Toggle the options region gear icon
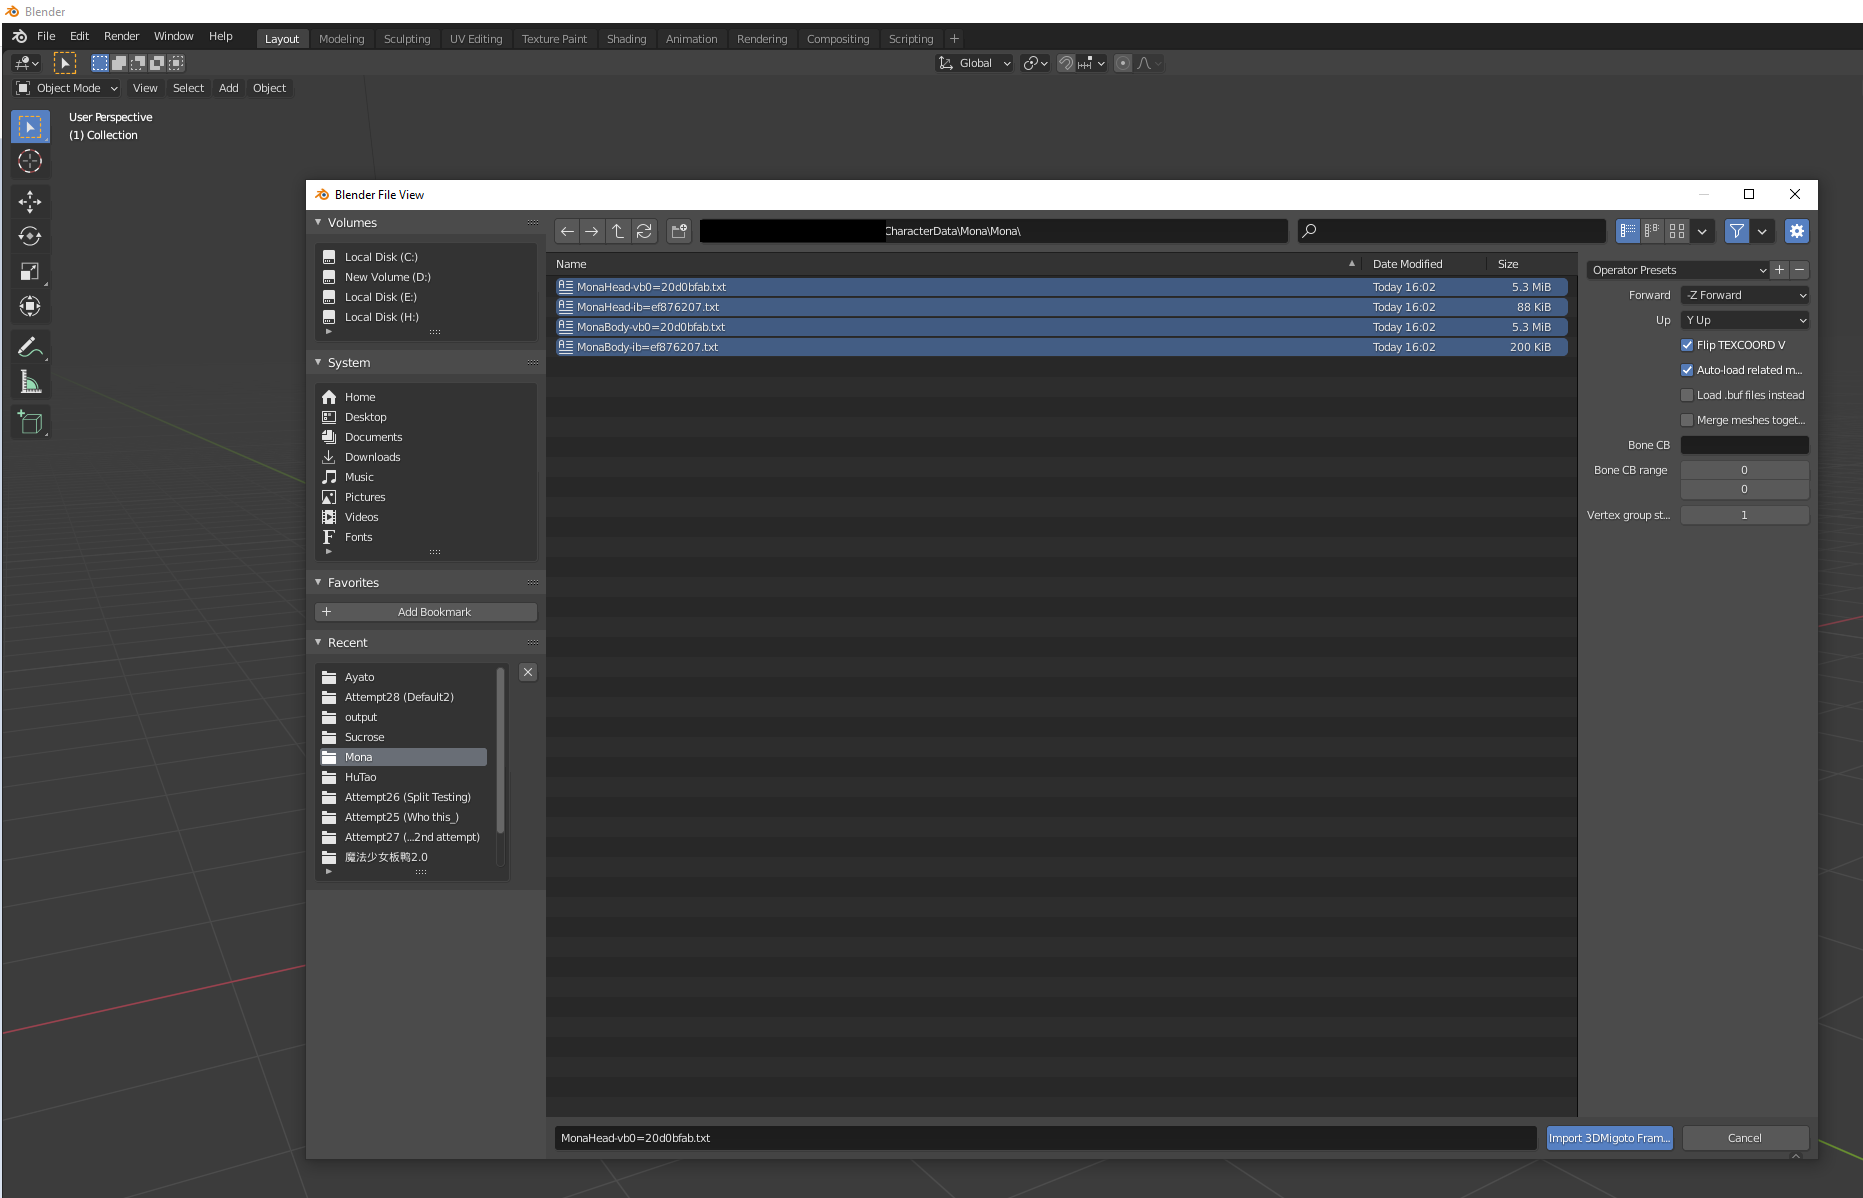 [1797, 231]
